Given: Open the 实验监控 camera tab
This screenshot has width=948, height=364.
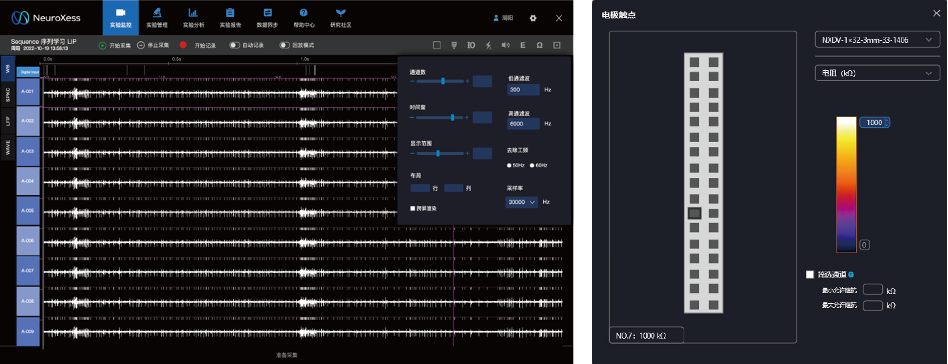Looking at the screenshot, I should pyautogui.click(x=120, y=18).
